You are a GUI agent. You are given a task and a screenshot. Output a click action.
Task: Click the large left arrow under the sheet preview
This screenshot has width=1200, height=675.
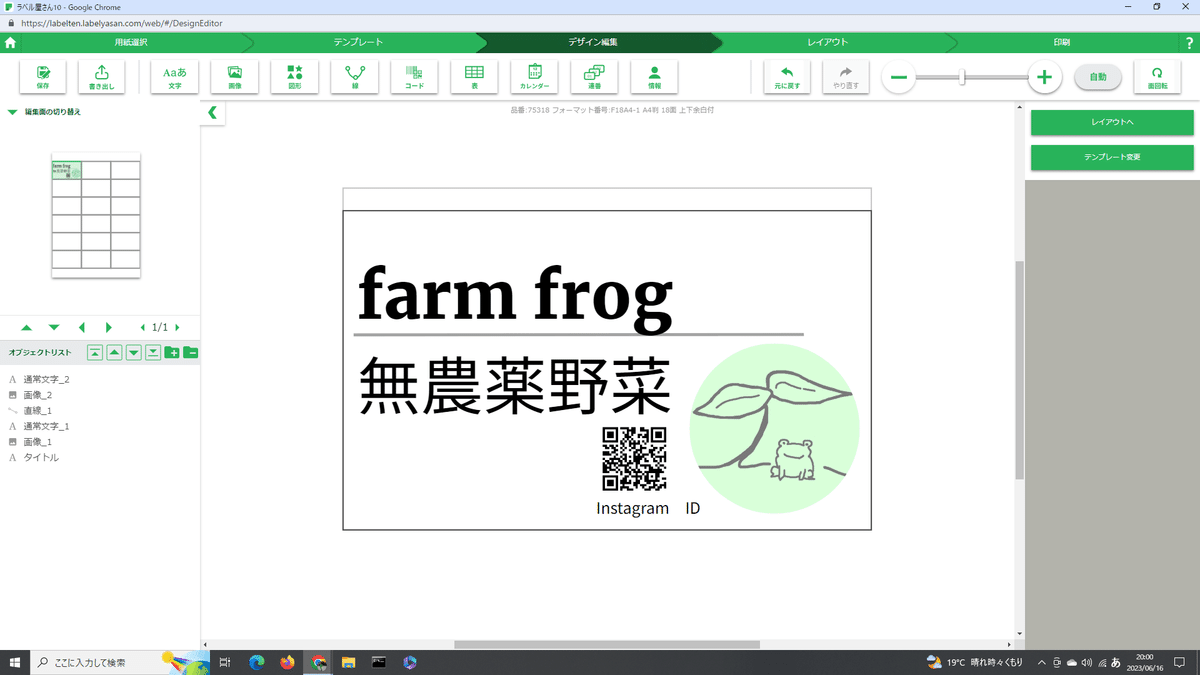82,327
